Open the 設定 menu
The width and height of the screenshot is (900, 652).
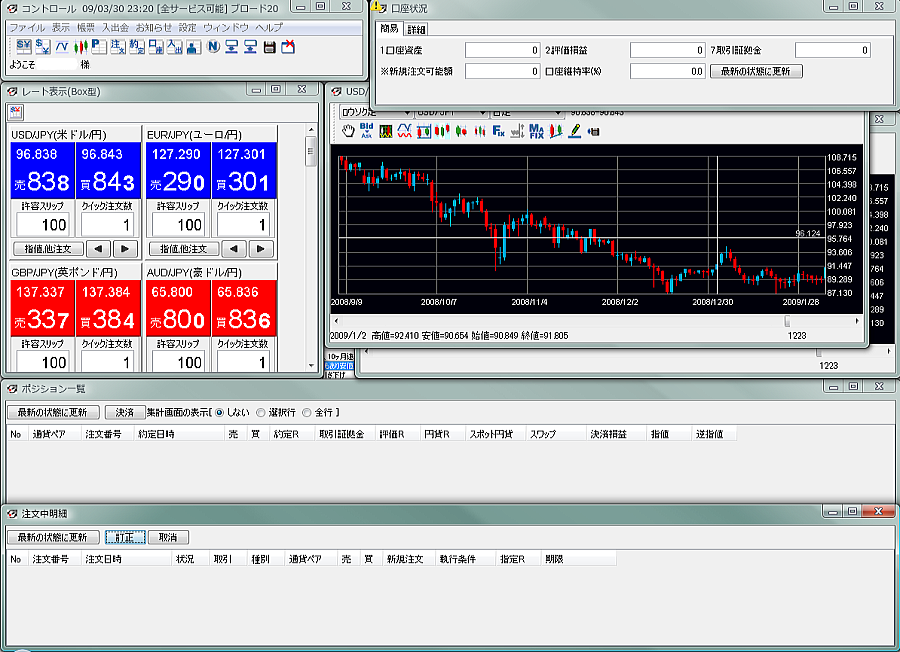[x=187, y=27]
